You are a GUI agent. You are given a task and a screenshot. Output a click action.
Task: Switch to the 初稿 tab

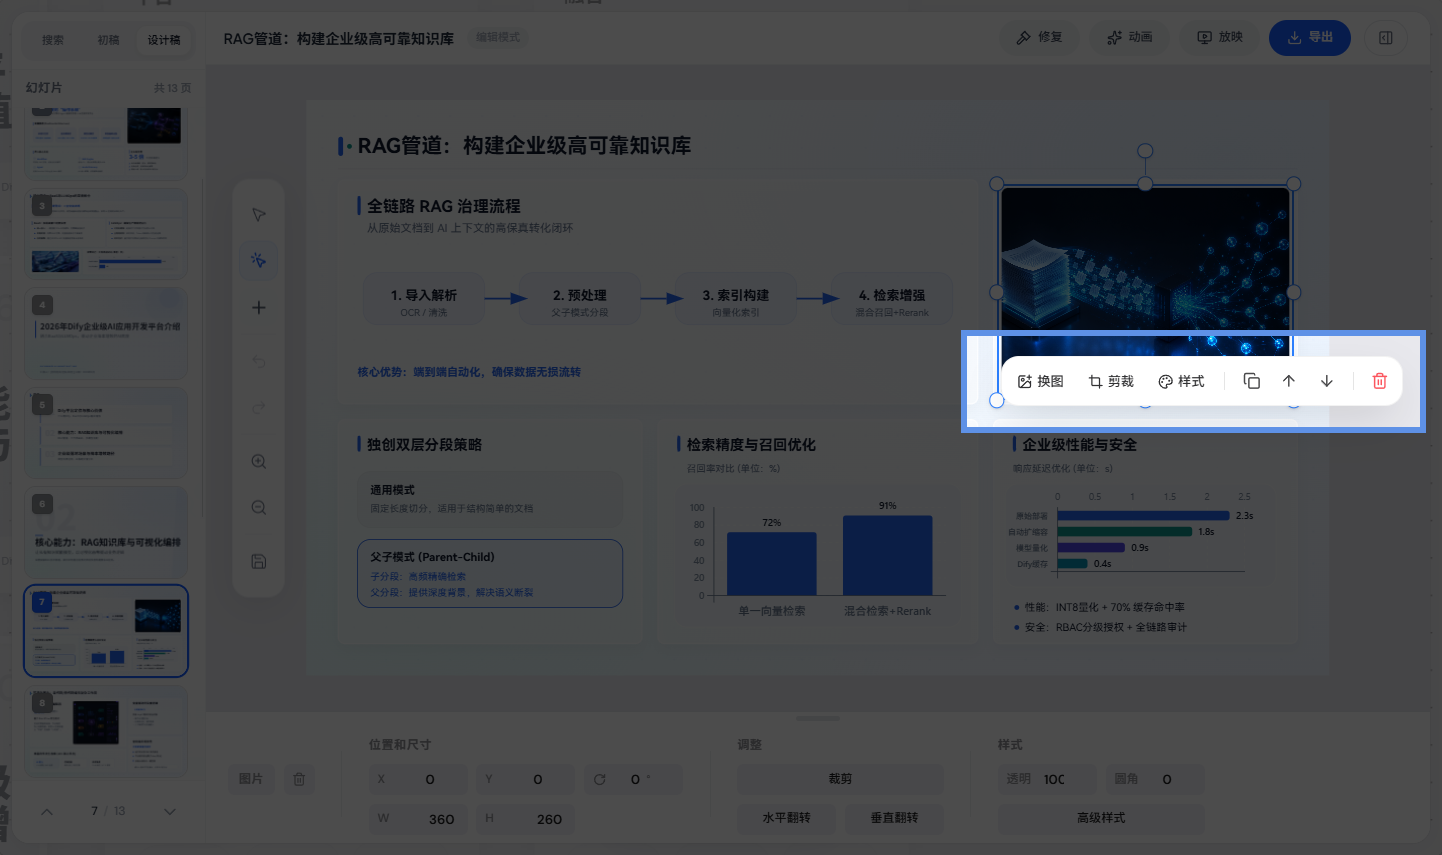(x=108, y=40)
